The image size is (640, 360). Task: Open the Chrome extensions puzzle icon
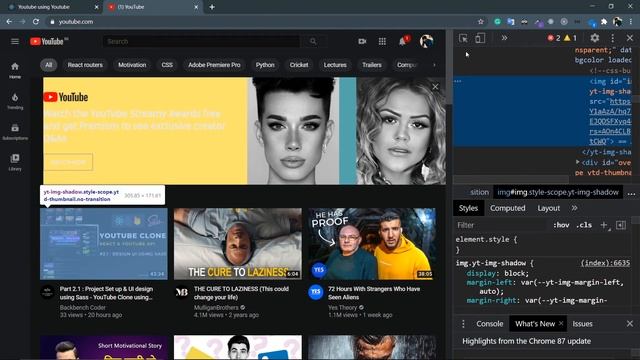tap(604, 22)
